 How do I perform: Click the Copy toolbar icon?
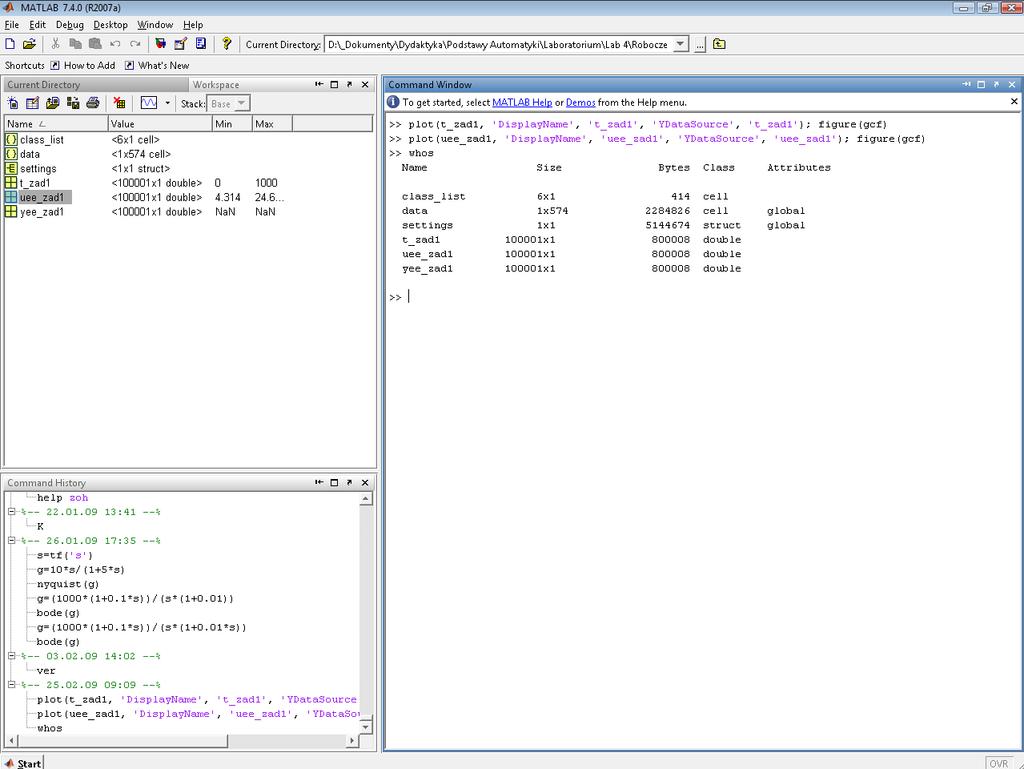[x=75, y=44]
